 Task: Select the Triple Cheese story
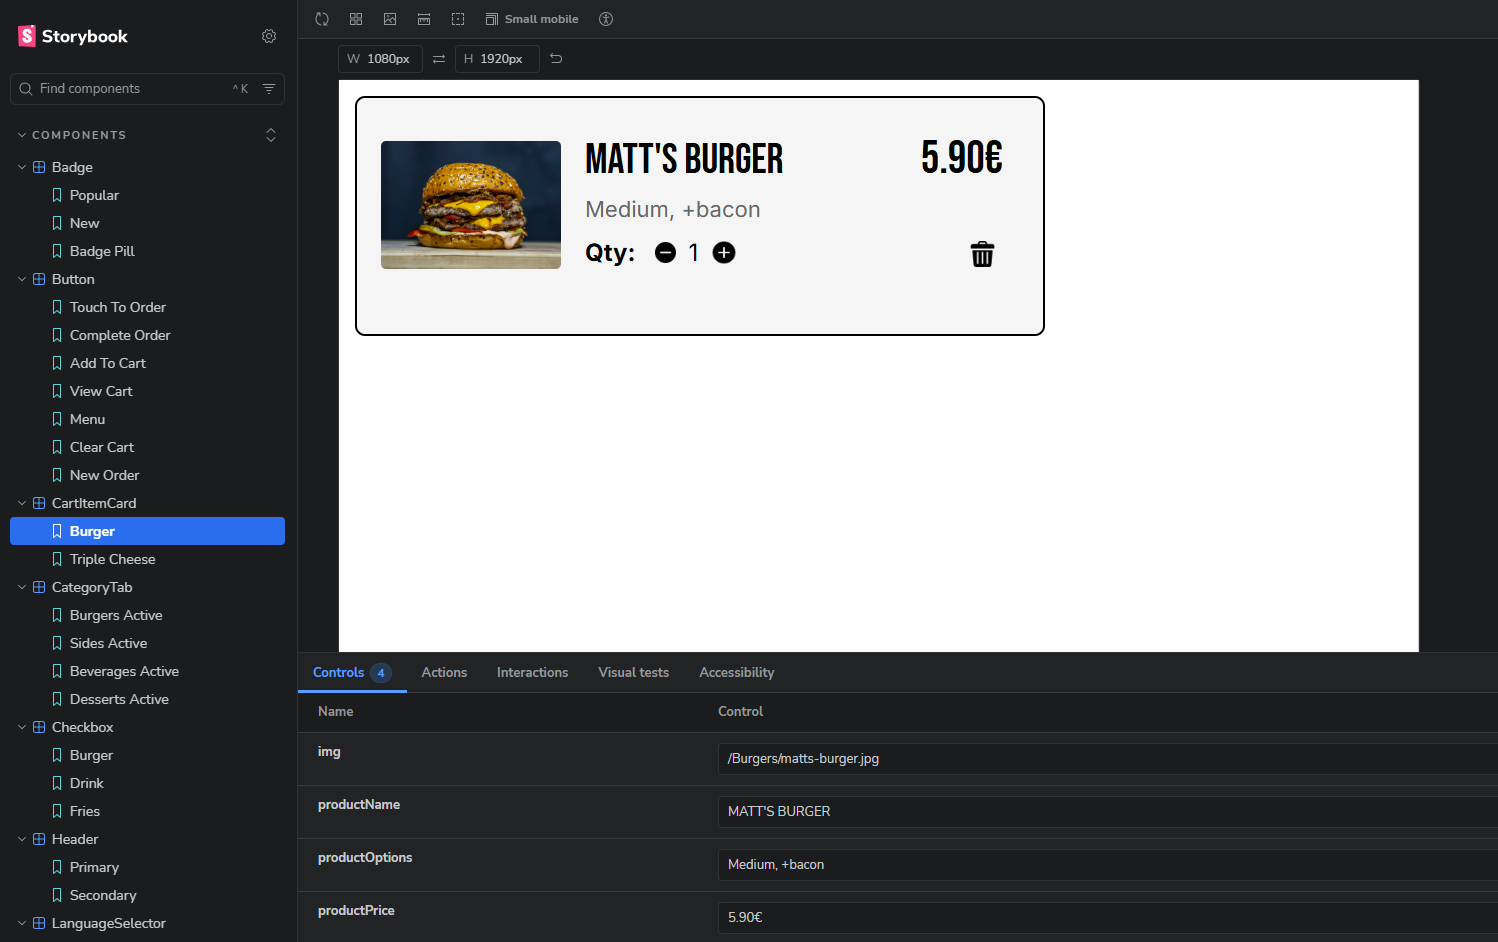pyautogui.click(x=111, y=559)
